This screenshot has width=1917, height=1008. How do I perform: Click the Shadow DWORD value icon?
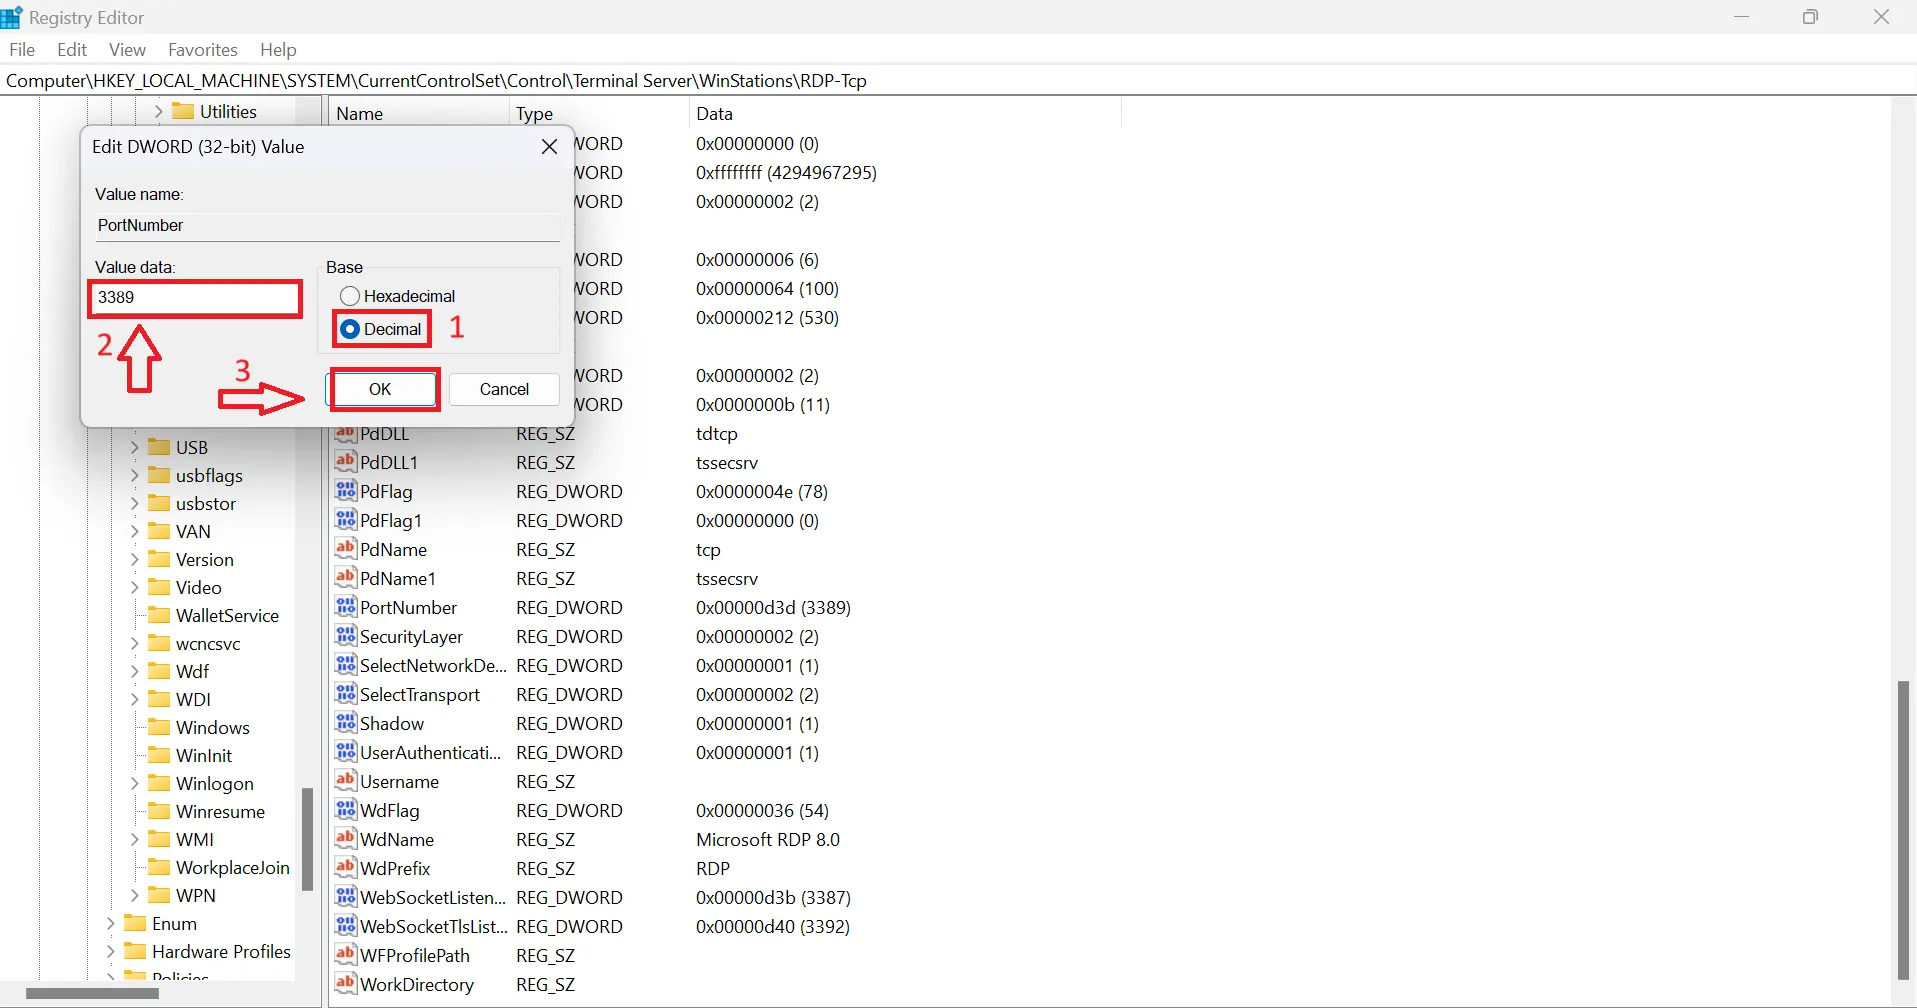(x=346, y=723)
